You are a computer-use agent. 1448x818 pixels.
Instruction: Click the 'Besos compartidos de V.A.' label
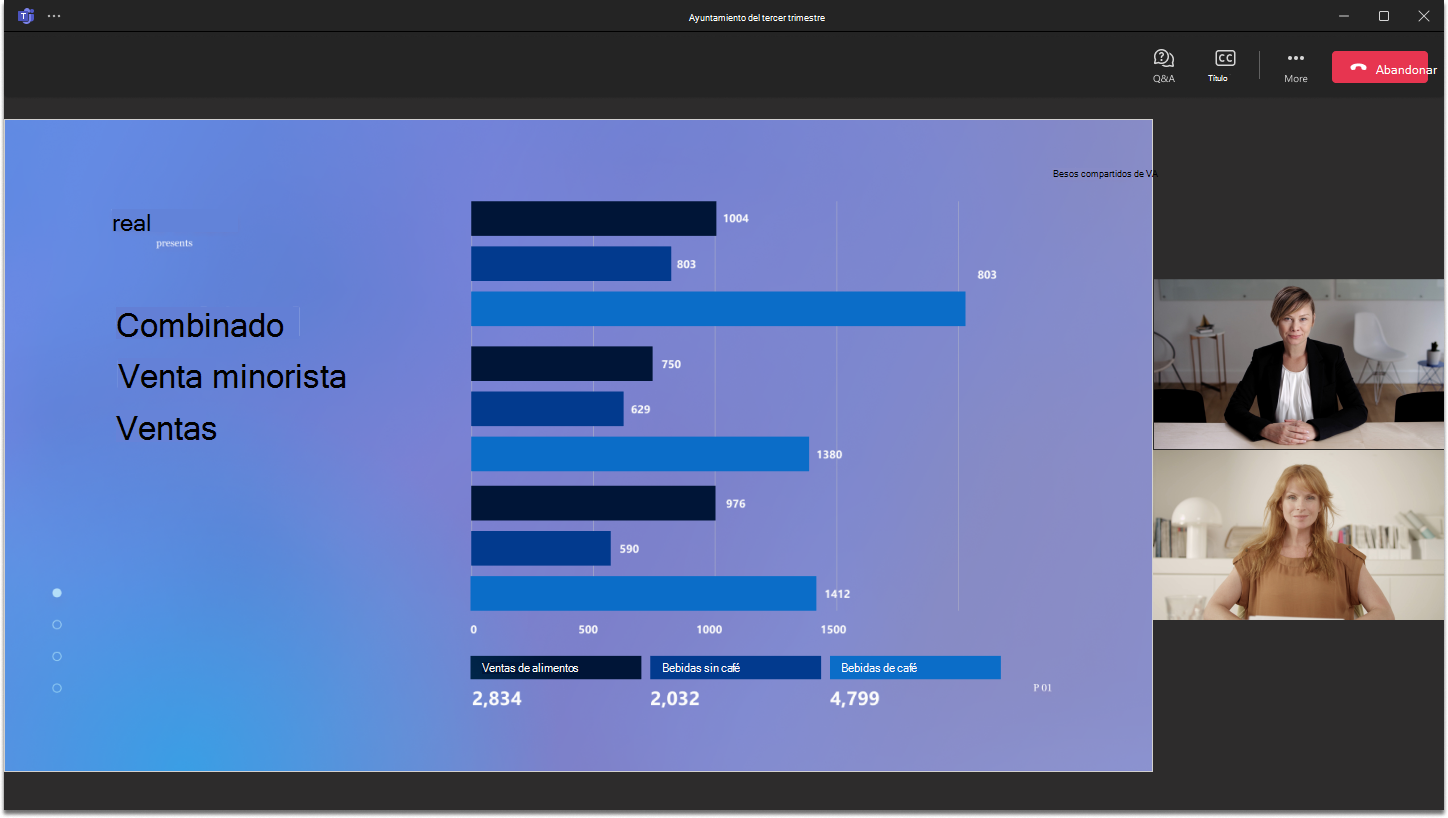click(x=1104, y=174)
